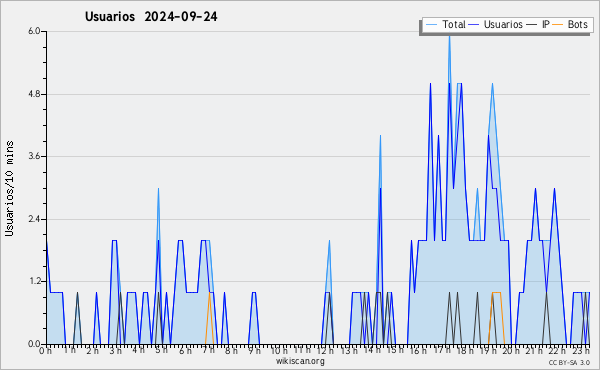The width and height of the screenshot is (600, 370).
Task: Click the orange Bots legend line swatch
Action: [x=558, y=25]
